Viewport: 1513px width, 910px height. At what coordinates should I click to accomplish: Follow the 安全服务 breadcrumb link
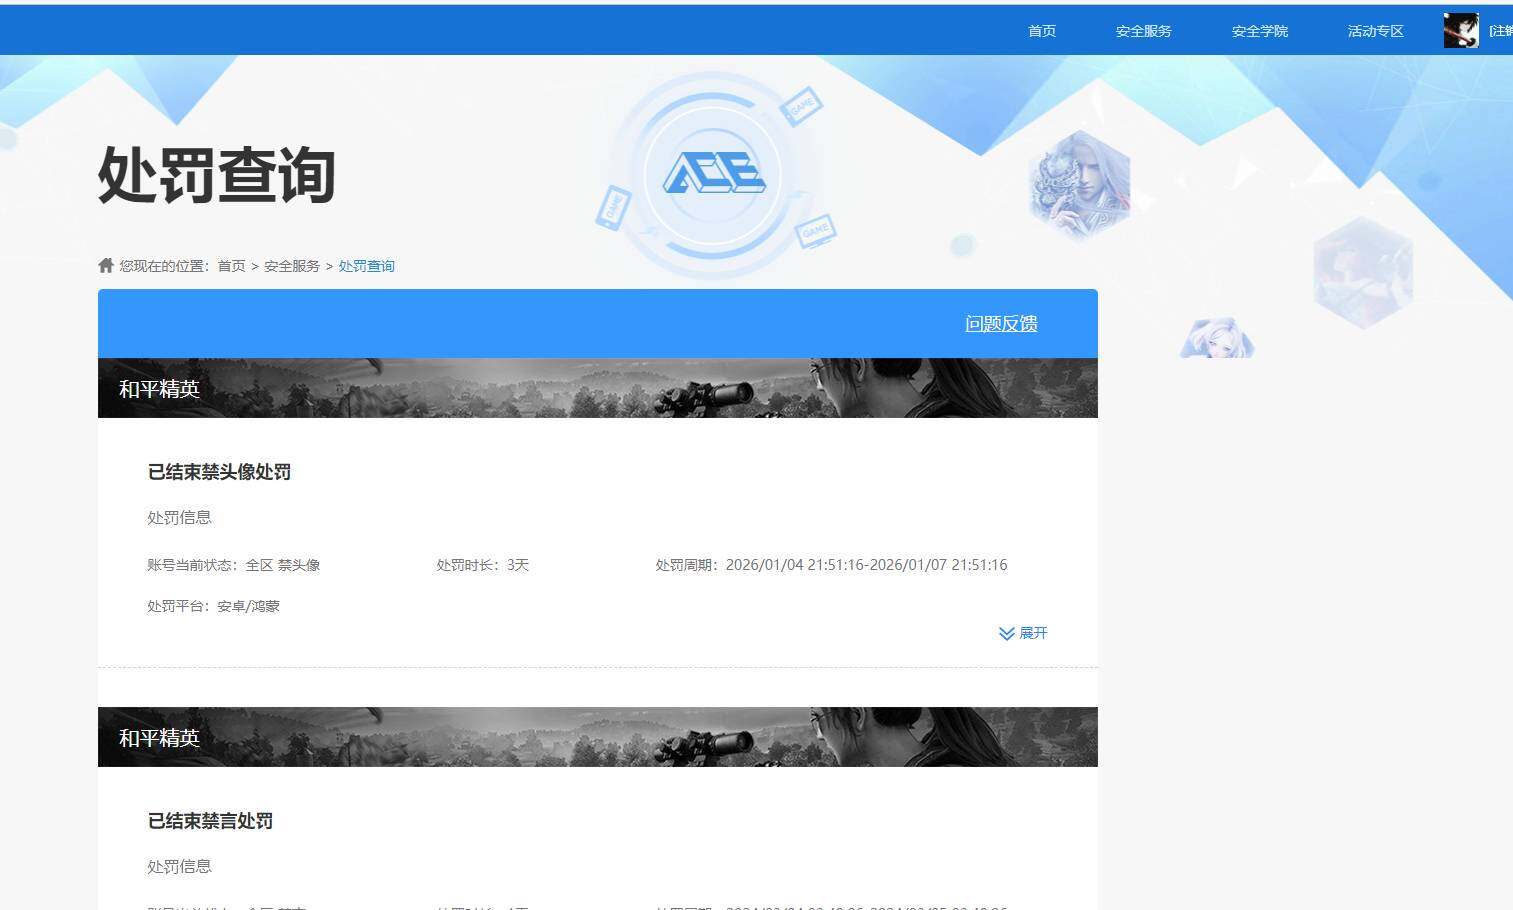click(x=292, y=266)
